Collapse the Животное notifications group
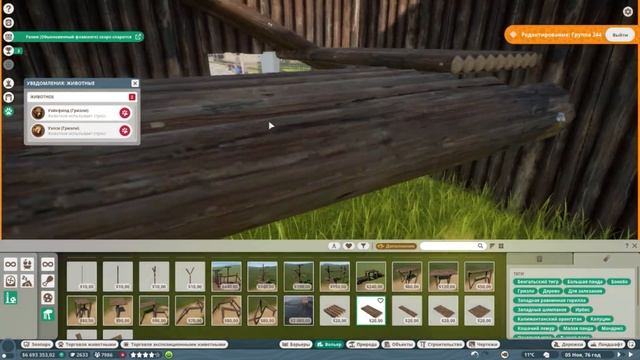The image size is (640, 360). 132,97
